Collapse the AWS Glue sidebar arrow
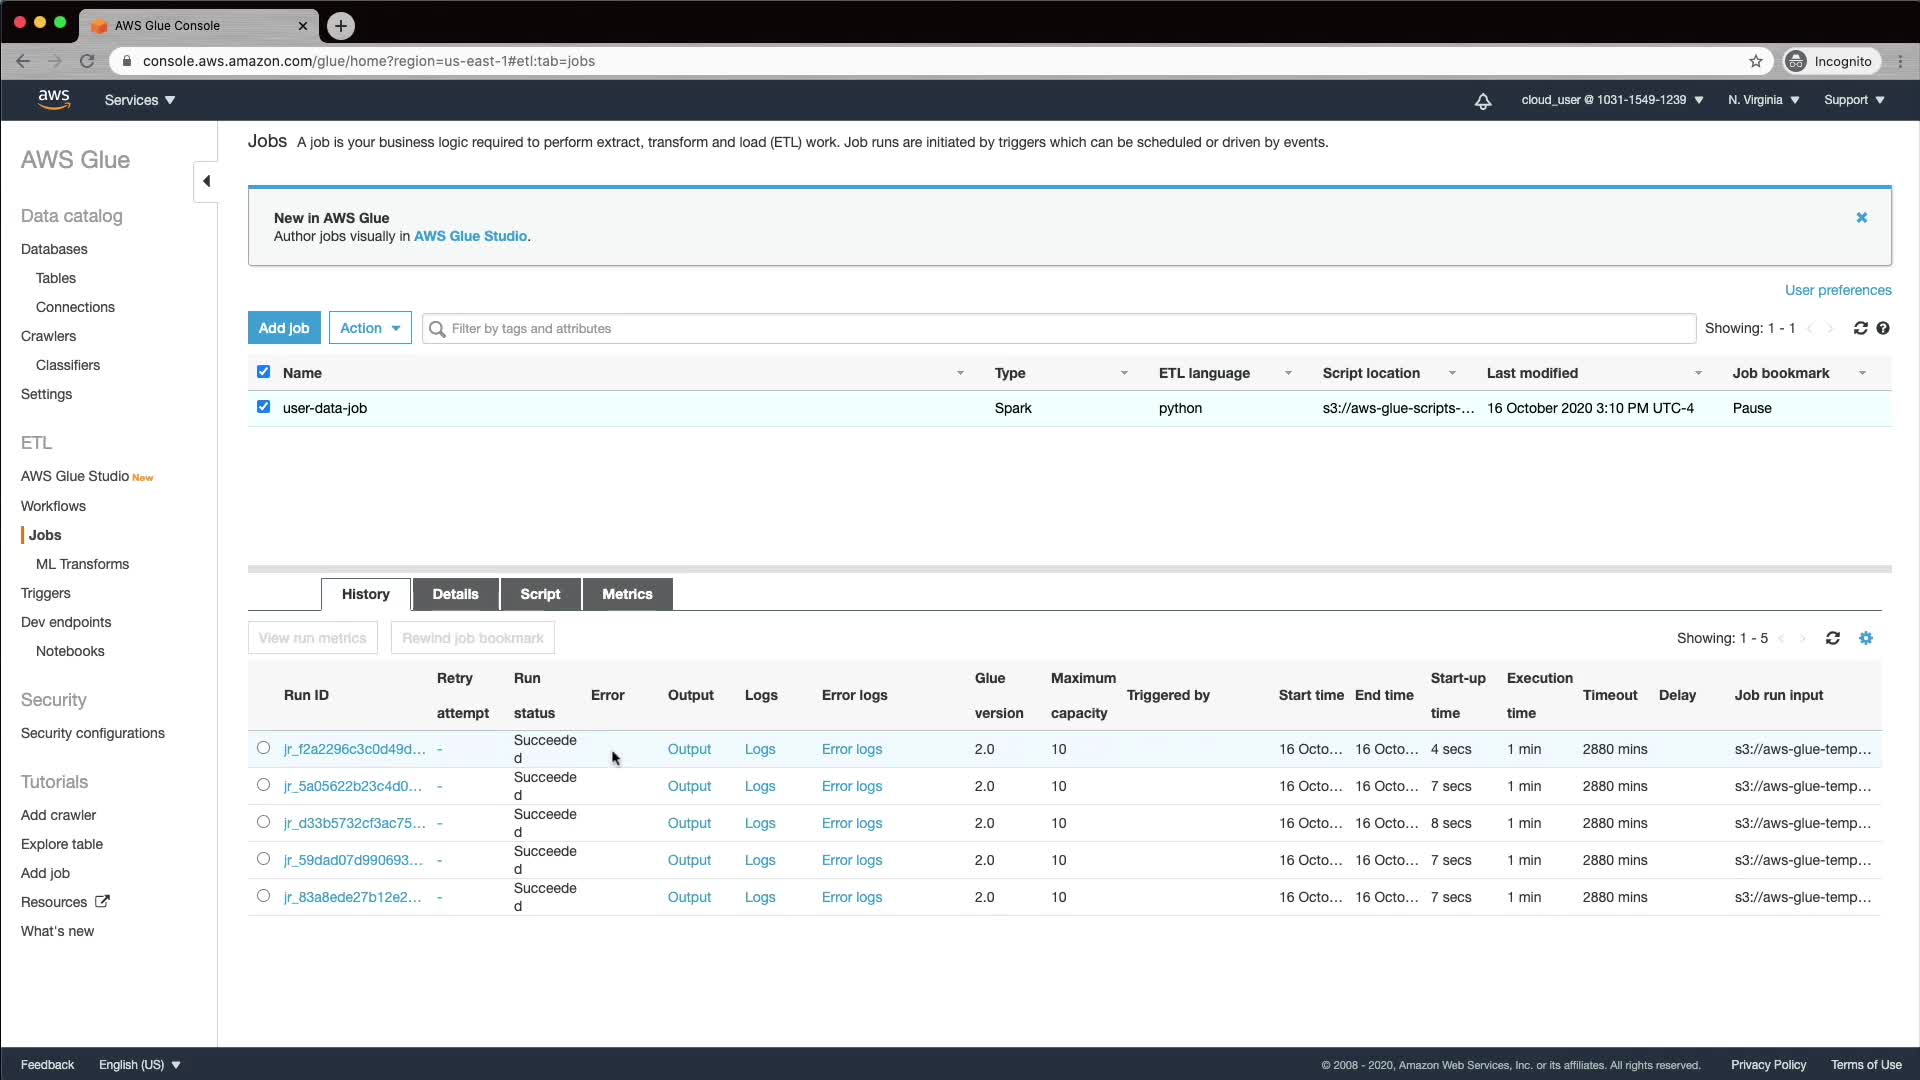 (x=206, y=181)
